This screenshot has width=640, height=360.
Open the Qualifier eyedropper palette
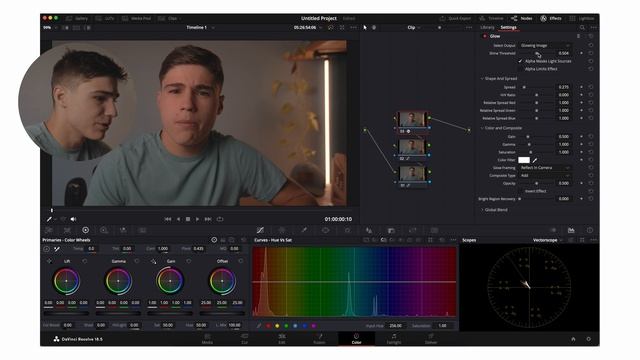(x=304, y=230)
